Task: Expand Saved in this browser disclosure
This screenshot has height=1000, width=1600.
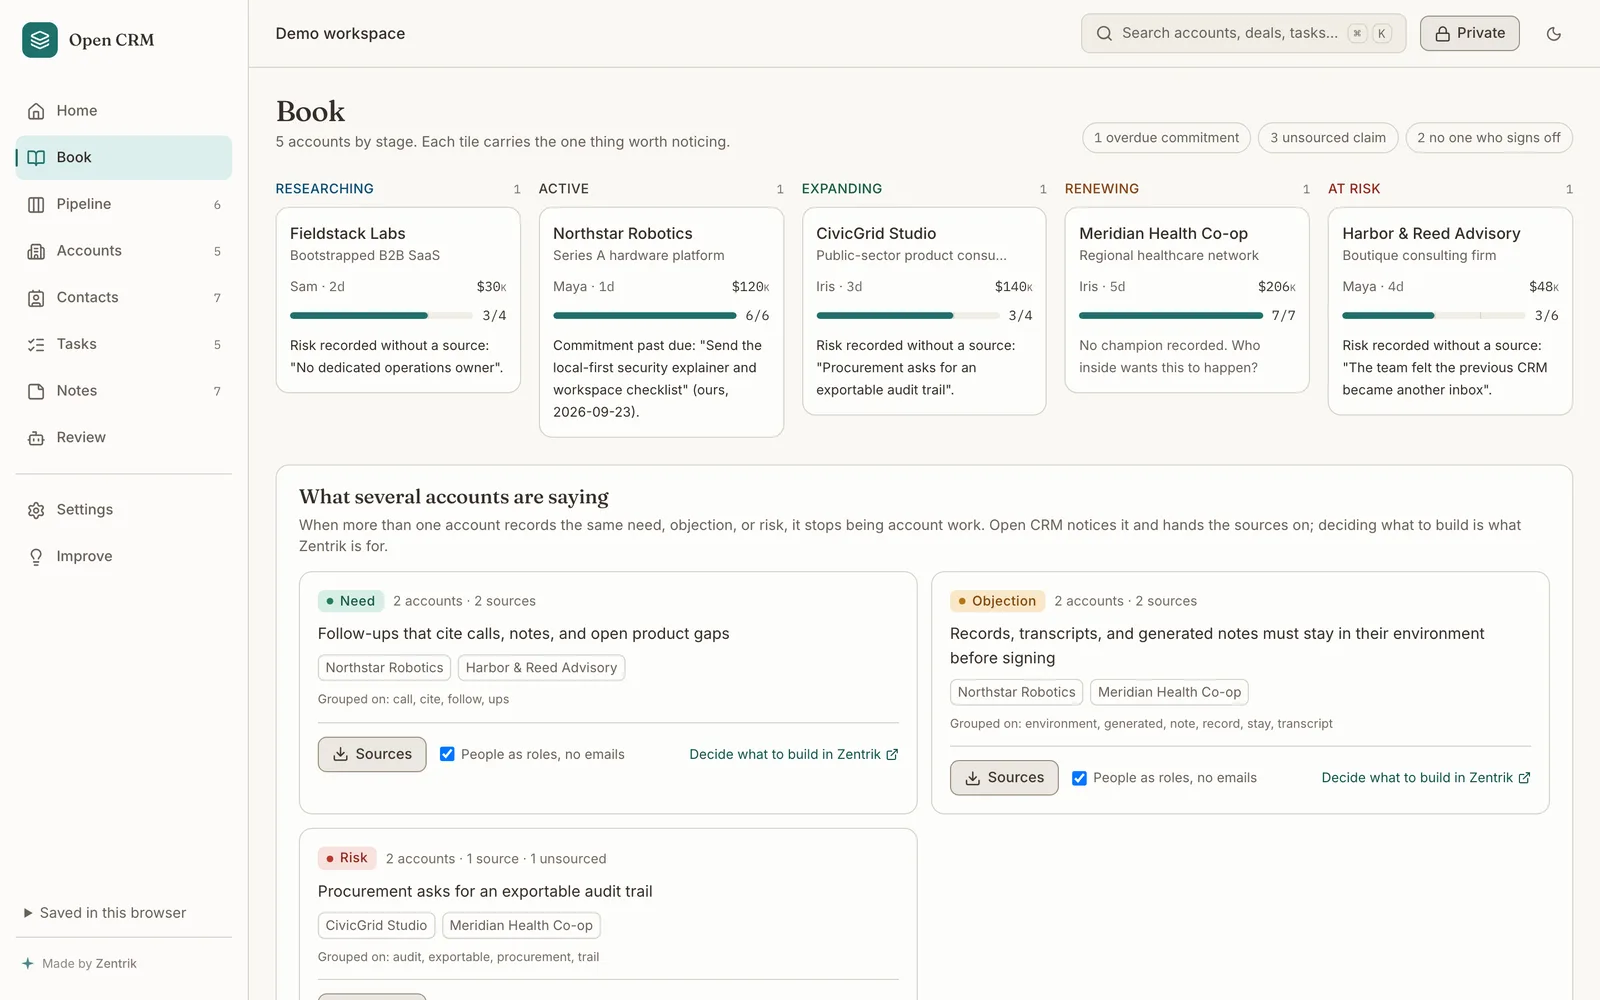Action: [x=105, y=913]
